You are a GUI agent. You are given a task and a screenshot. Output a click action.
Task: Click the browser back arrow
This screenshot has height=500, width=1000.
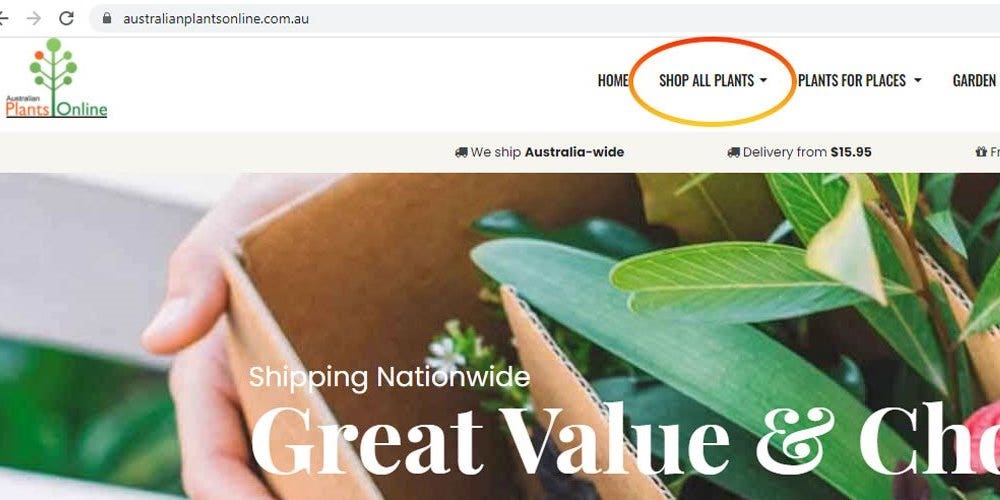(x=3, y=18)
